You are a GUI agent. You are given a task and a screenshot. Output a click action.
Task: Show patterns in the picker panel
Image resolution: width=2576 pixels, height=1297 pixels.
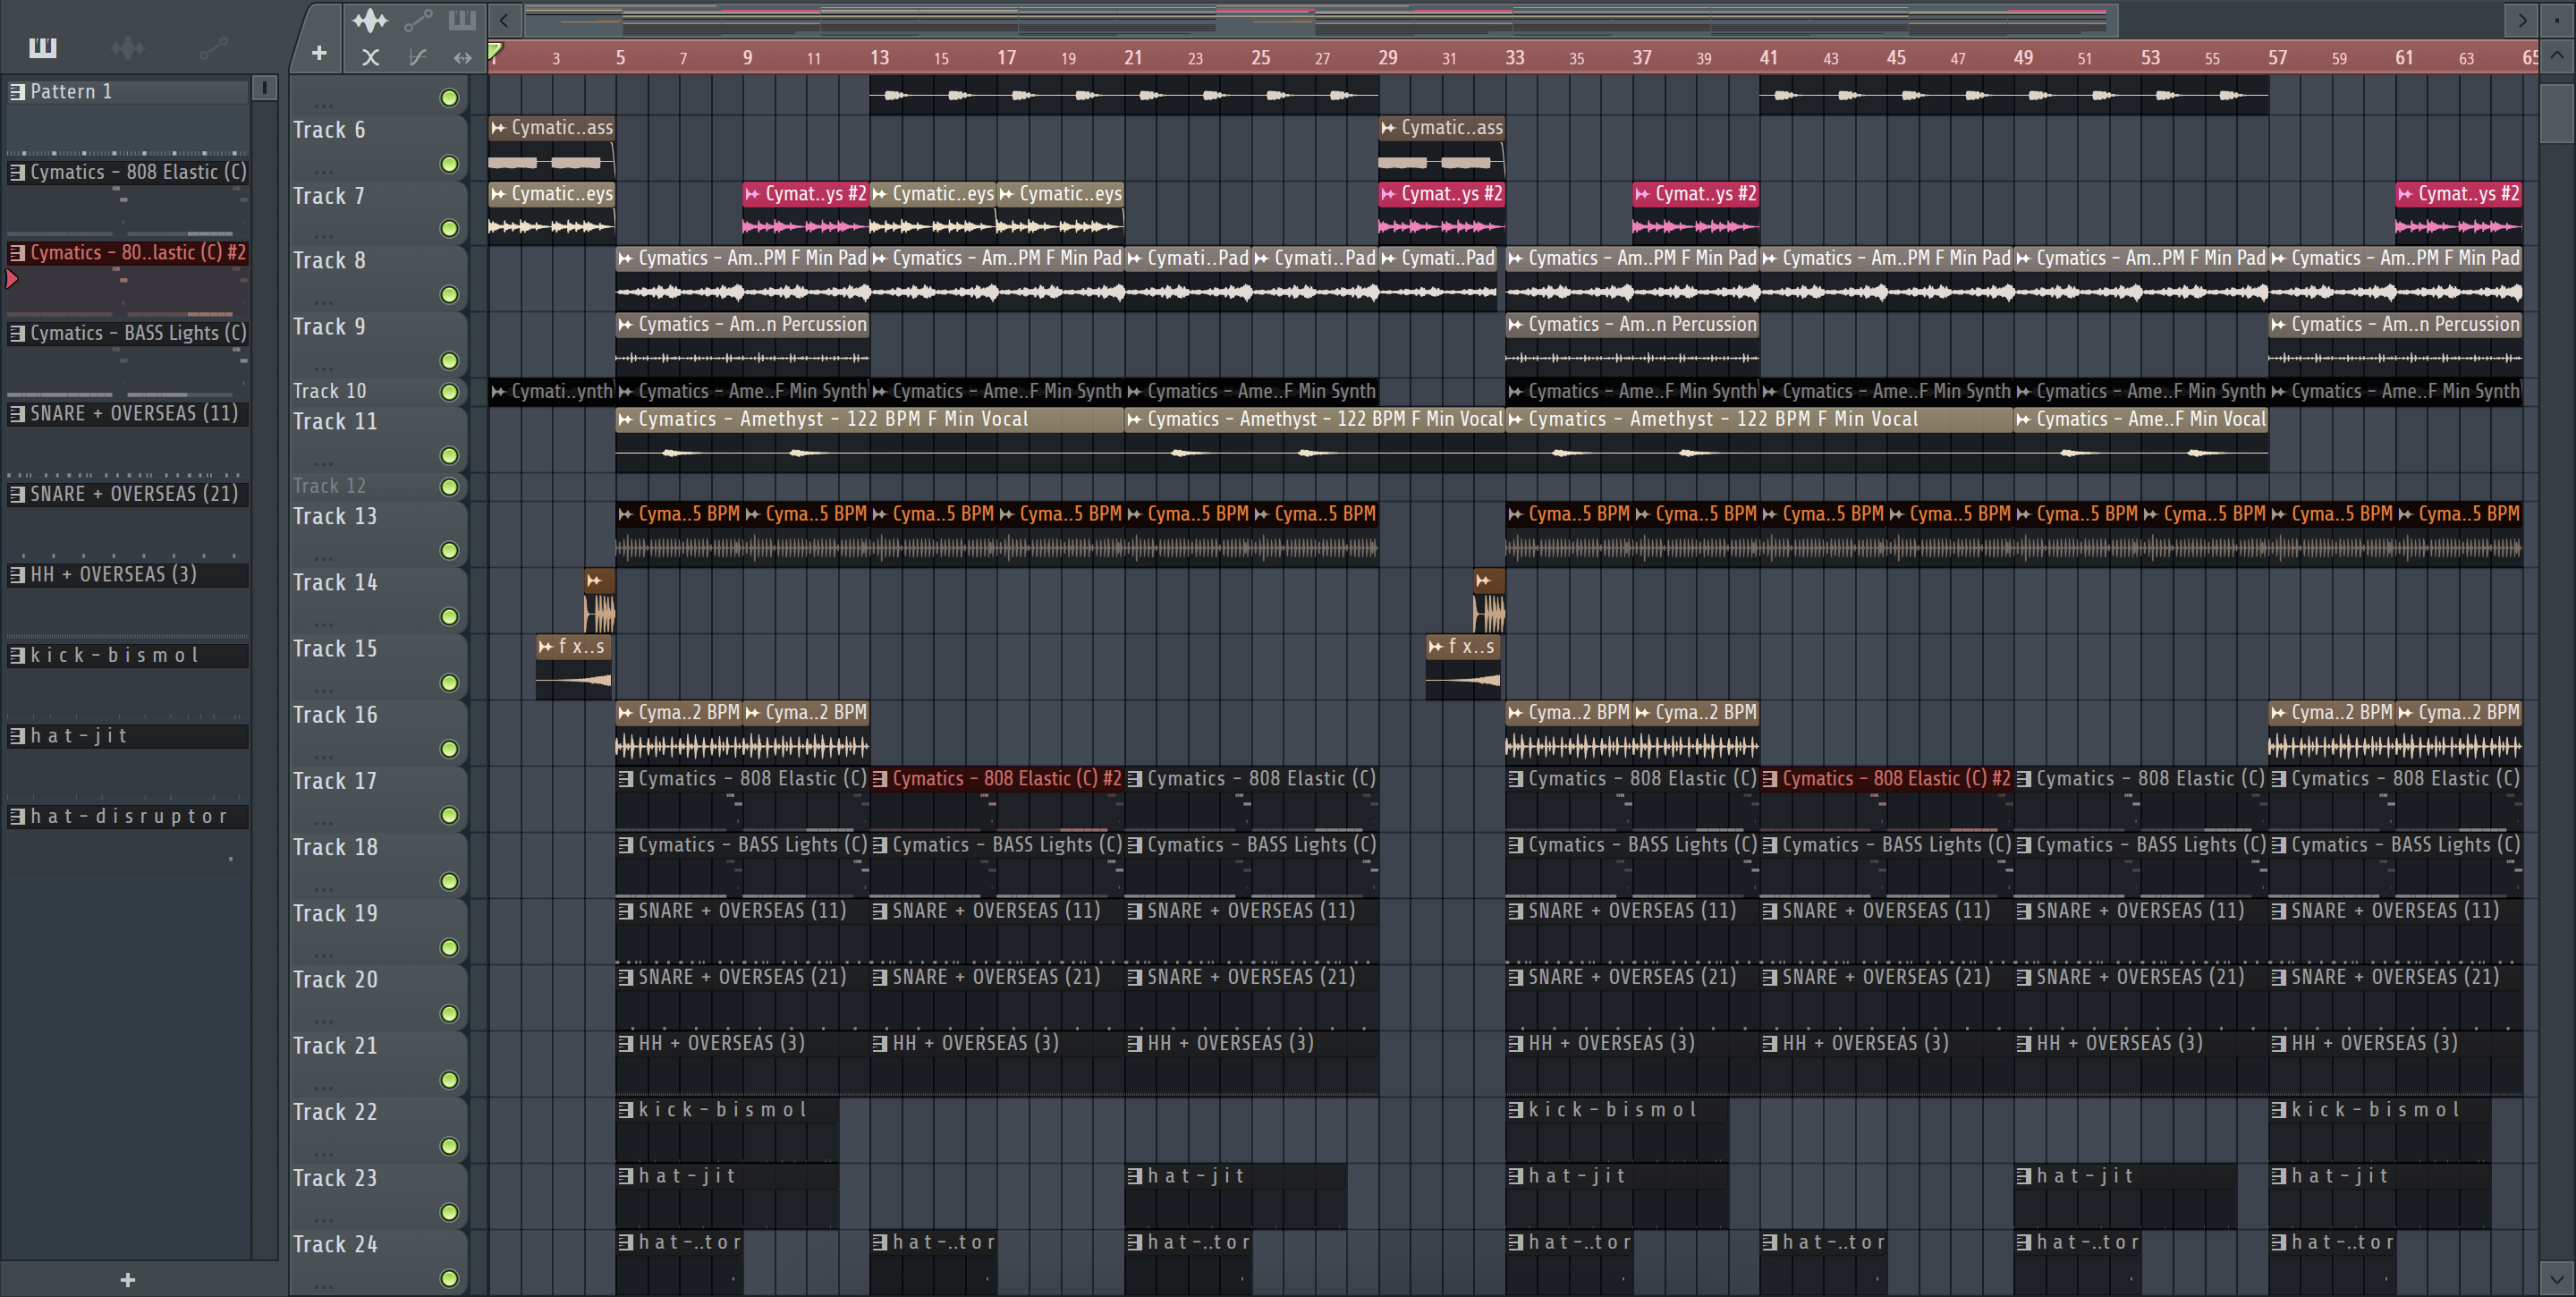point(43,47)
